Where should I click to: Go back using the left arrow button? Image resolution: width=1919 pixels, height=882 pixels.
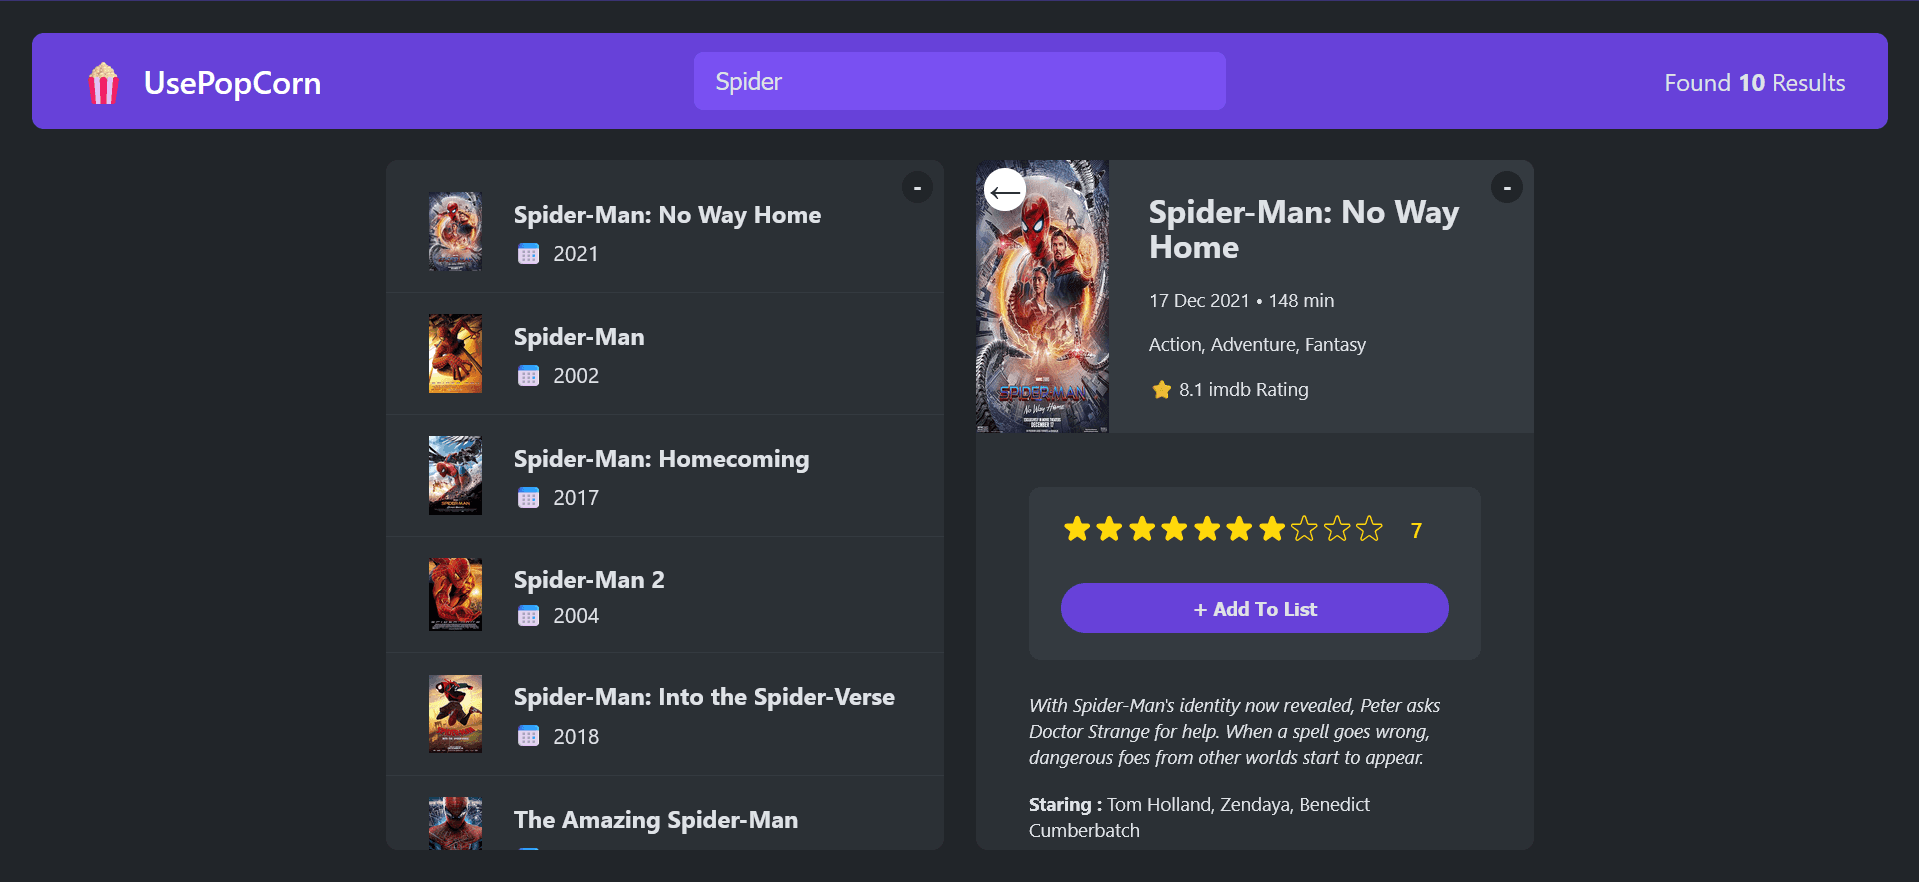[x=1005, y=190]
